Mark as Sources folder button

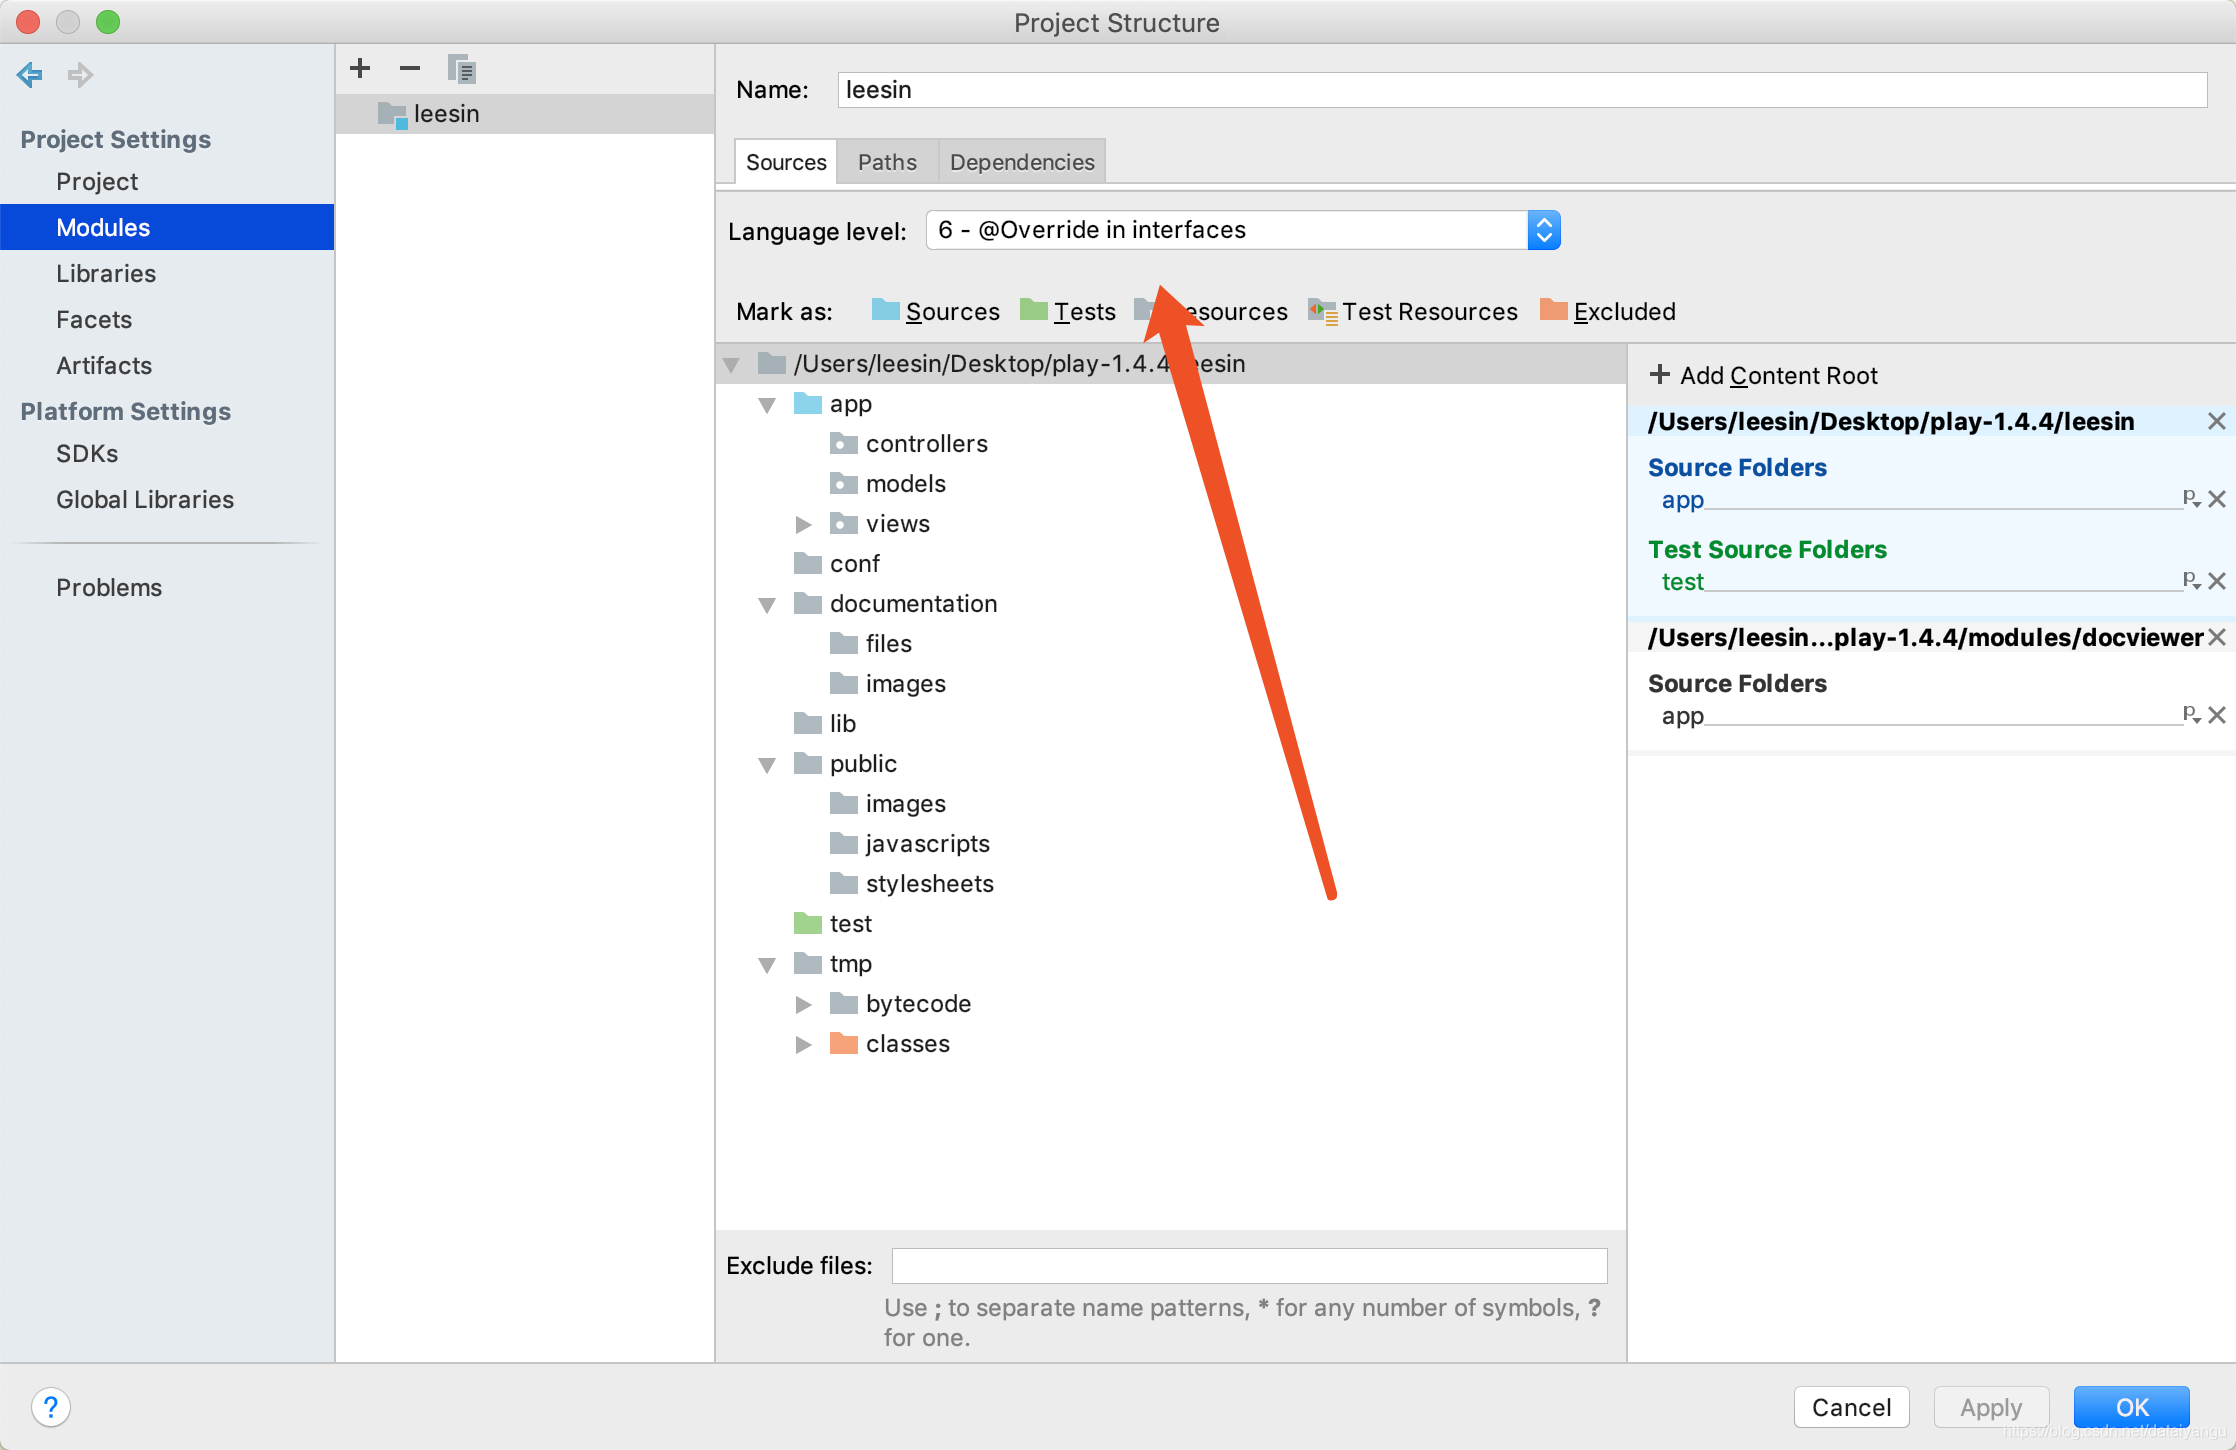pos(936,311)
